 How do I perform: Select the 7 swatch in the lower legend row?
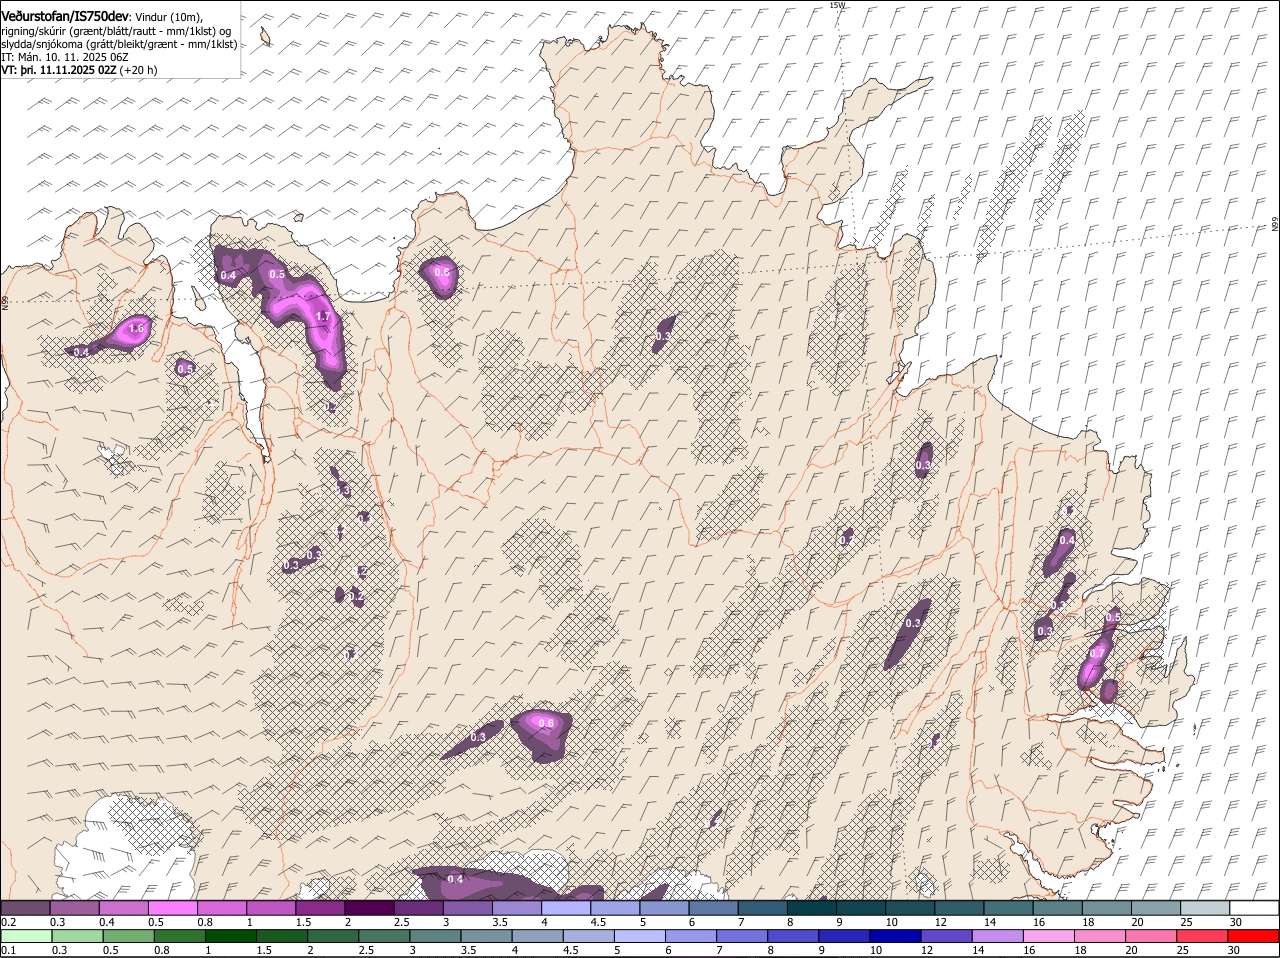pyautogui.click(x=743, y=936)
